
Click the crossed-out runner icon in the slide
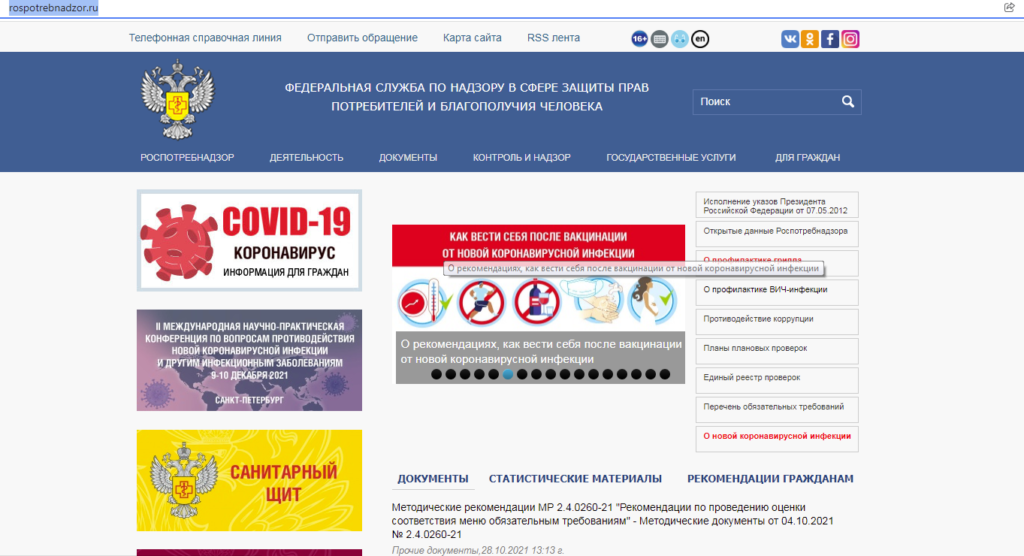click(x=481, y=302)
